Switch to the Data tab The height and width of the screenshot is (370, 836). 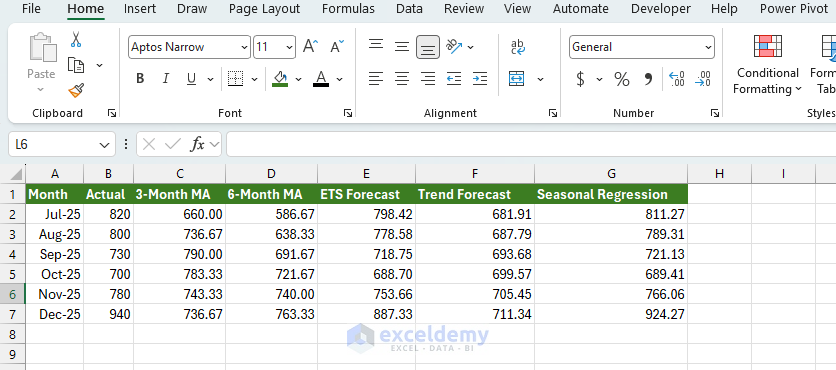tap(409, 9)
